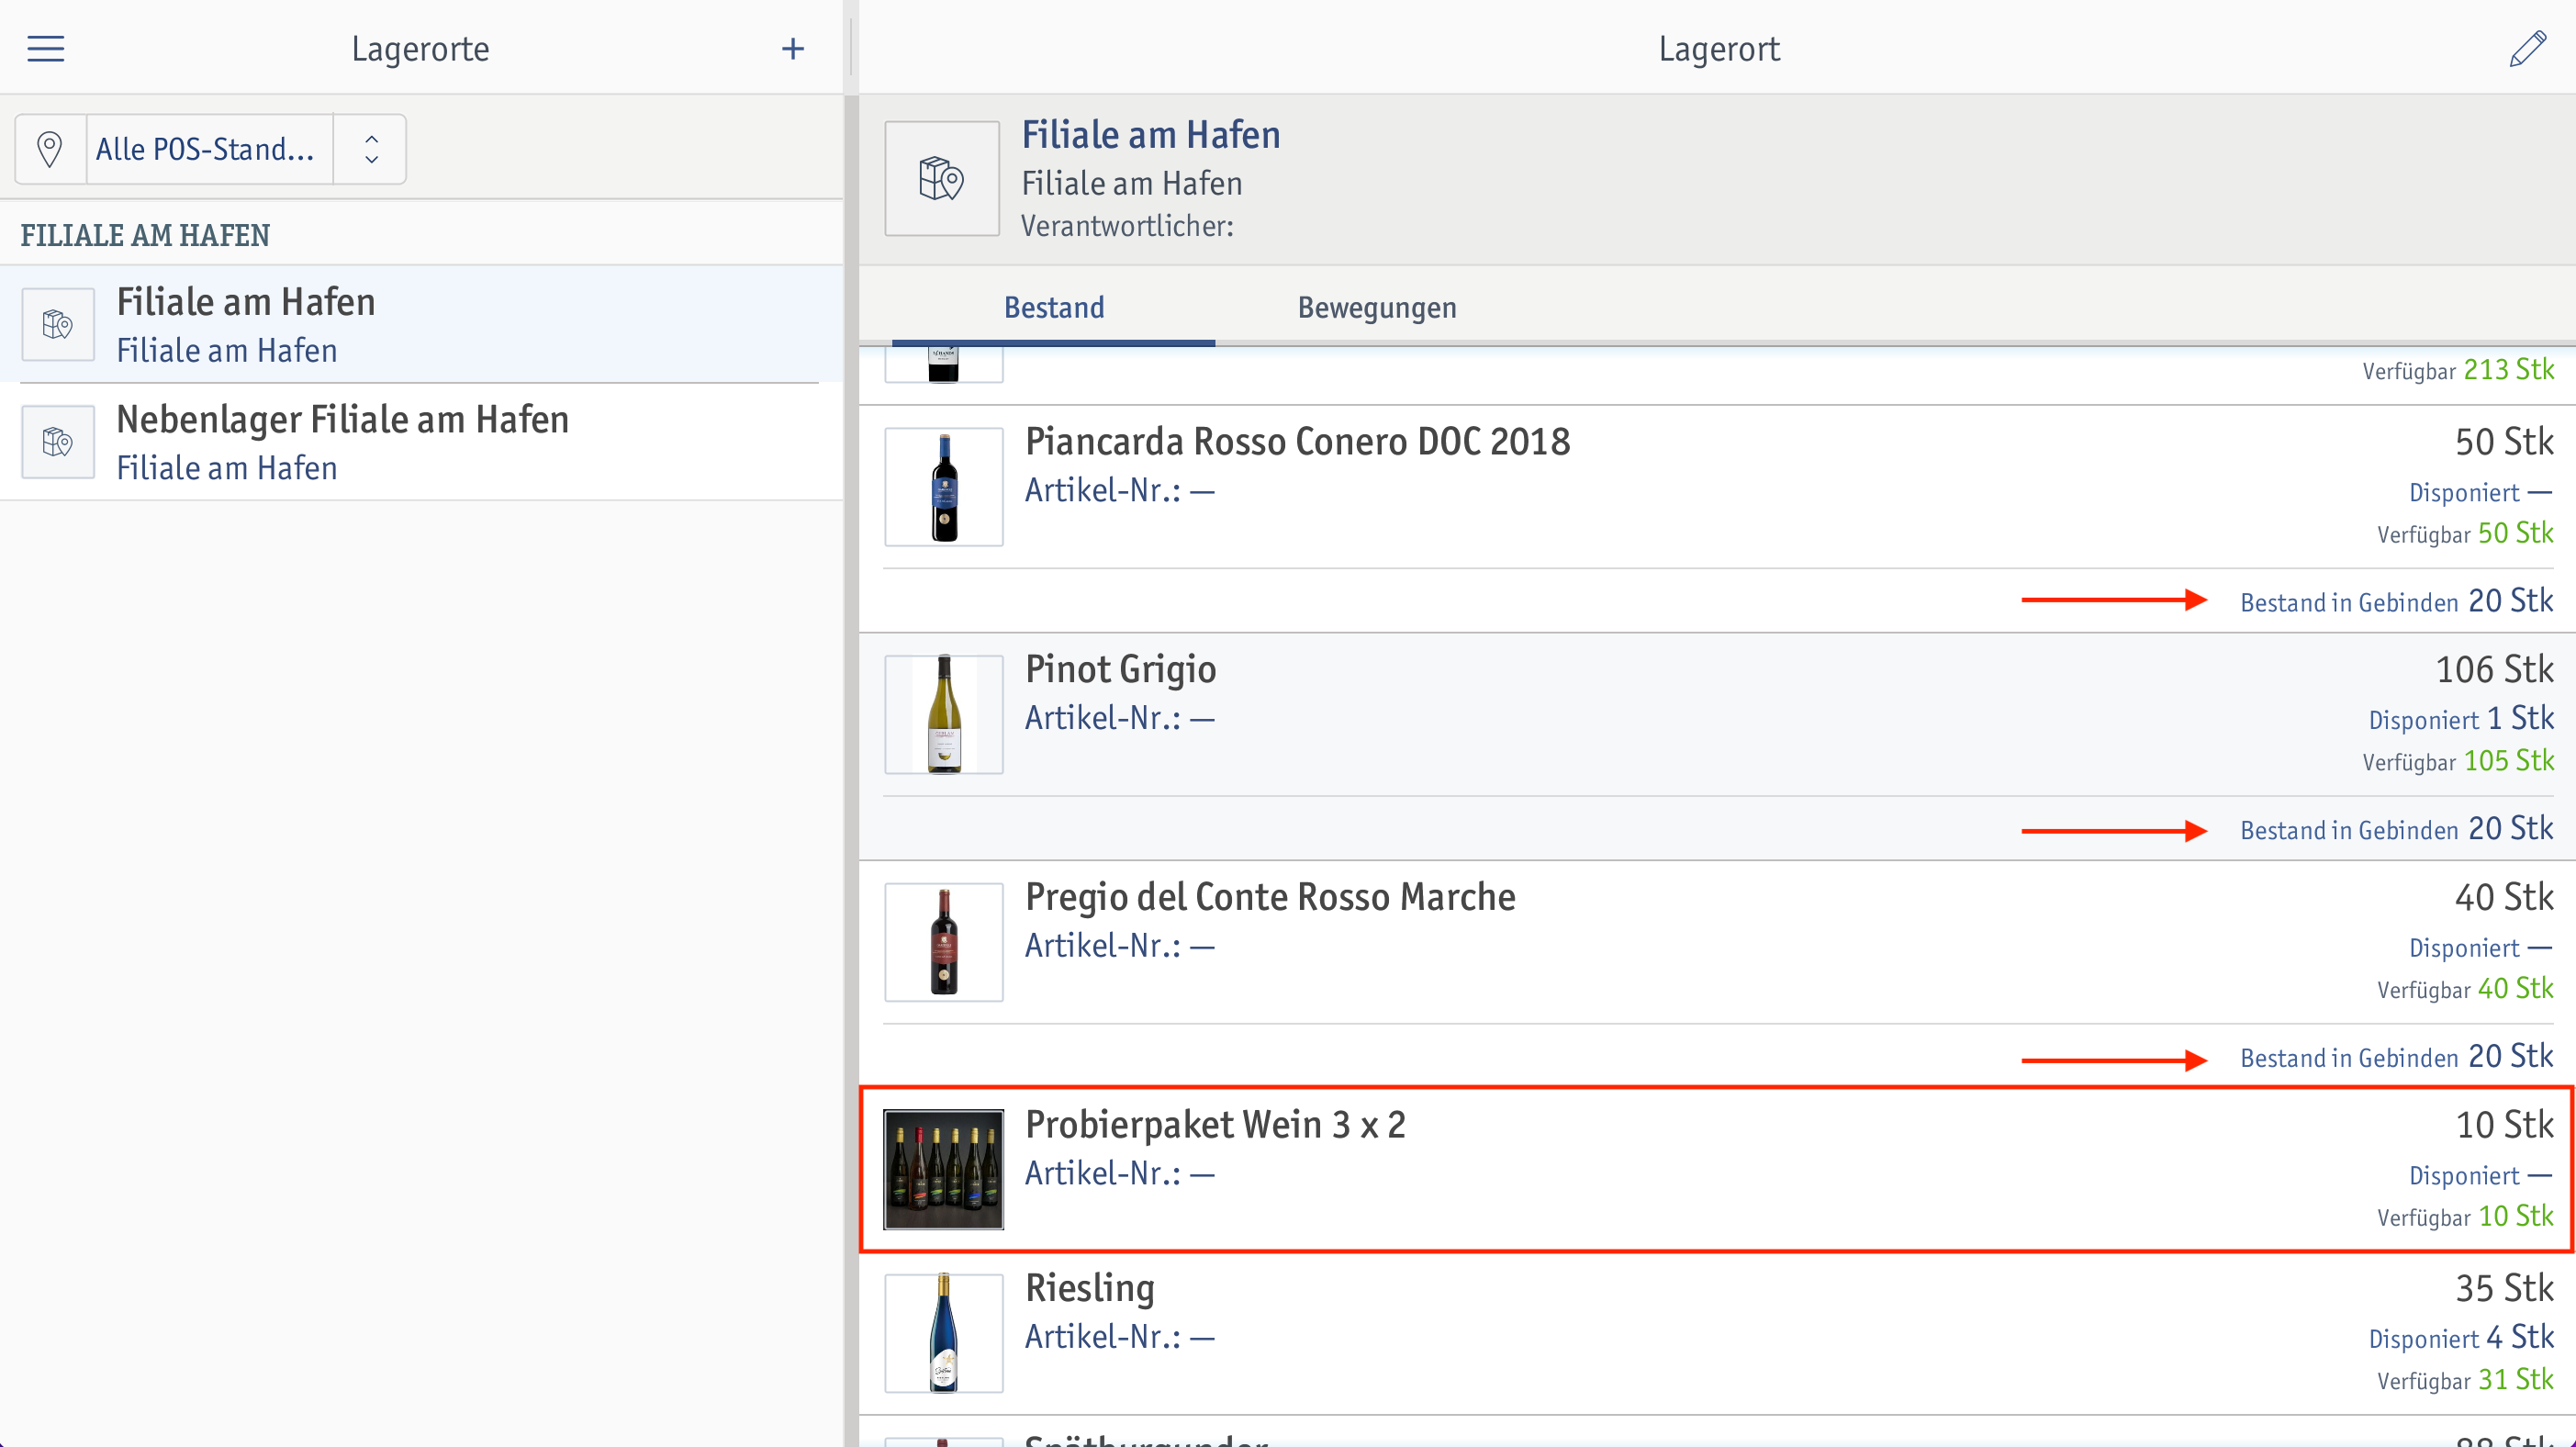Click 50 Stk total for Piancarda

pos(2504,442)
